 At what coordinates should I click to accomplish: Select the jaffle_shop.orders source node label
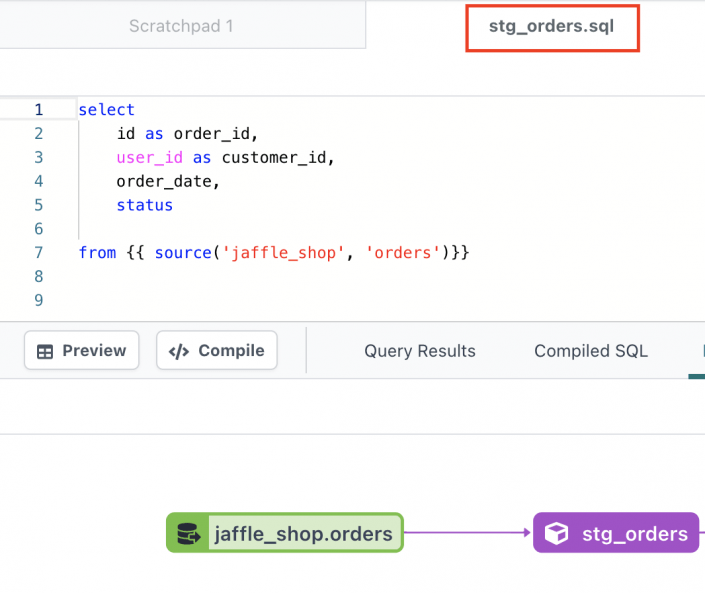[x=303, y=534]
